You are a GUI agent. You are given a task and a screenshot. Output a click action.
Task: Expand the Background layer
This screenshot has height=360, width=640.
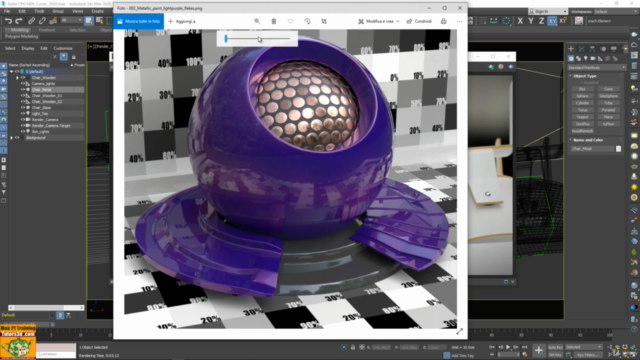pyautogui.click(x=11, y=138)
